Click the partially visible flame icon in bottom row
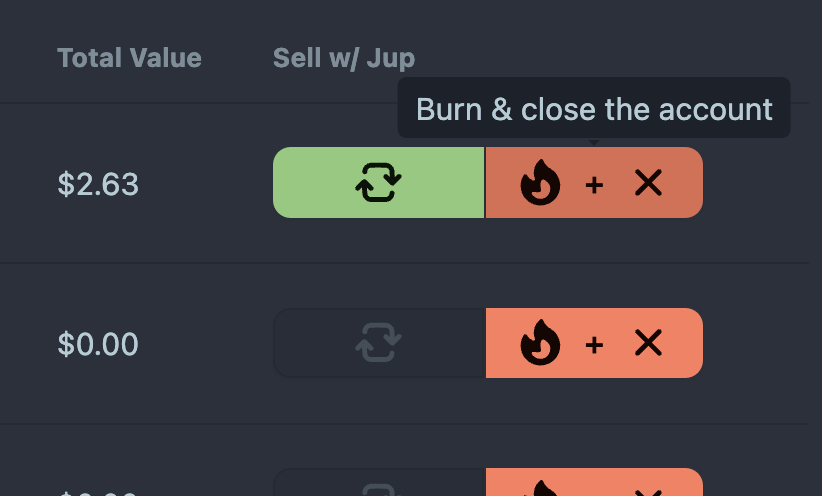 [540, 490]
